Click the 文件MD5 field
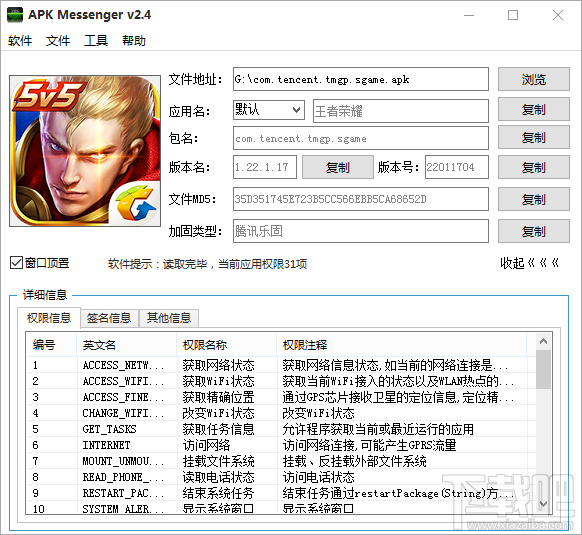 (361, 199)
